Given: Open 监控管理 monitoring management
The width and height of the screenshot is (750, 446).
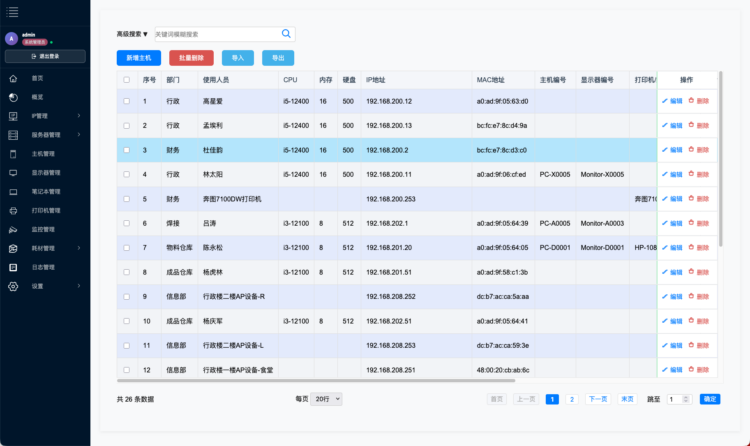Looking at the screenshot, I should click(x=42, y=230).
